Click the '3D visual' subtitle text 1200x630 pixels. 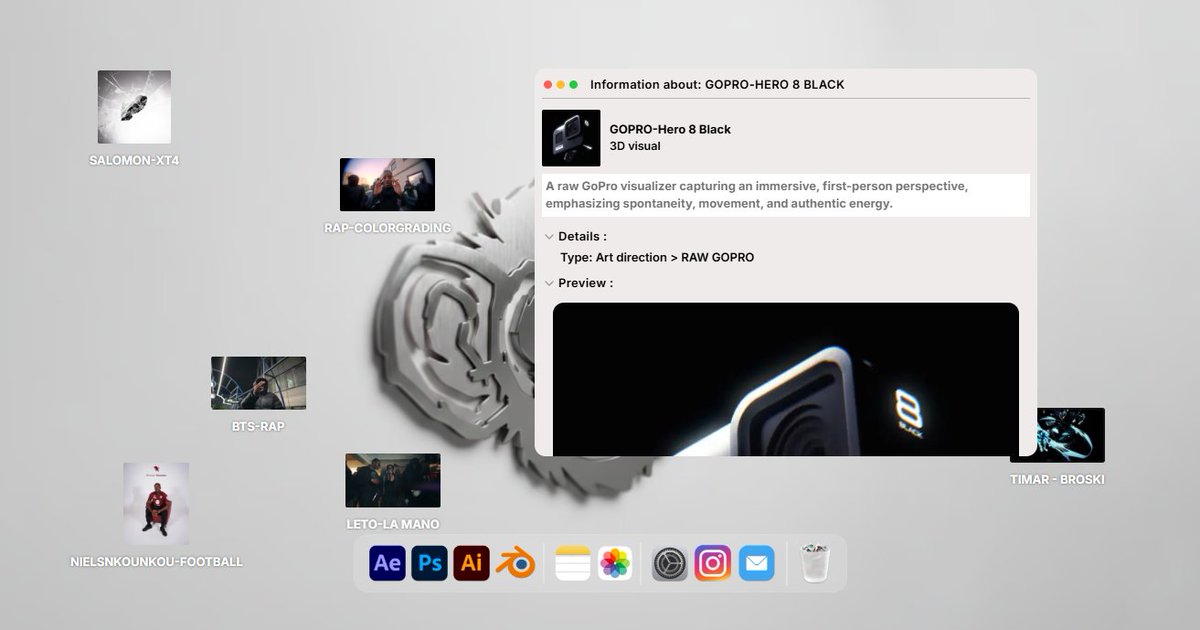coord(635,146)
